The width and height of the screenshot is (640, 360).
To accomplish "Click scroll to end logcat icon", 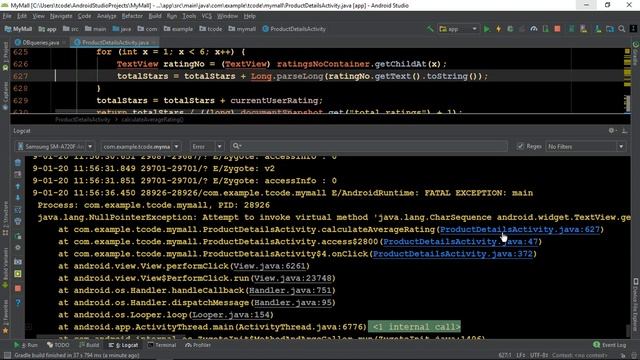I will pyautogui.click(x=18, y=174).
